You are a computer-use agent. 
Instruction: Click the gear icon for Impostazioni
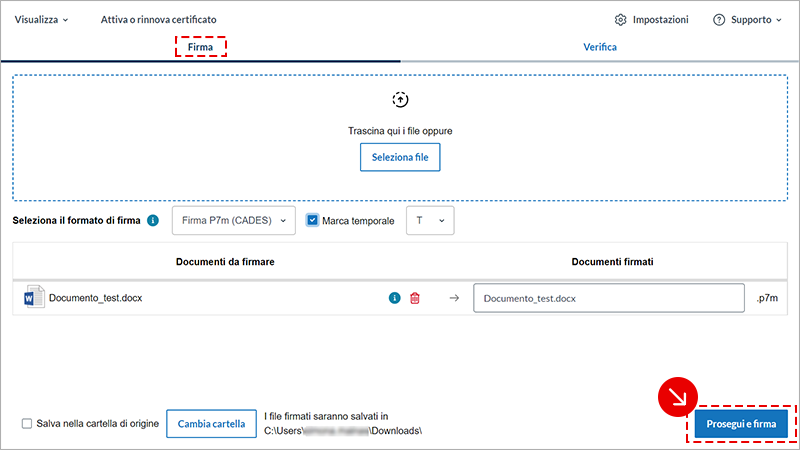pos(621,20)
